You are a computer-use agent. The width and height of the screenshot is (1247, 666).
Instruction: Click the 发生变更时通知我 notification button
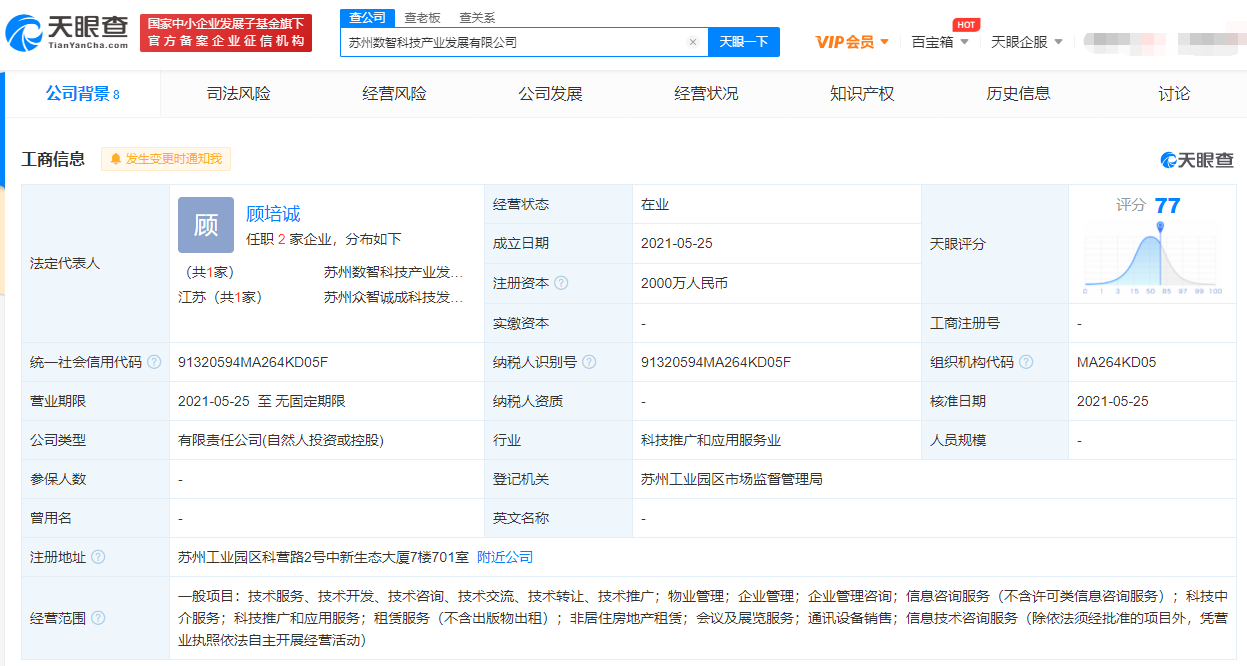click(166, 159)
